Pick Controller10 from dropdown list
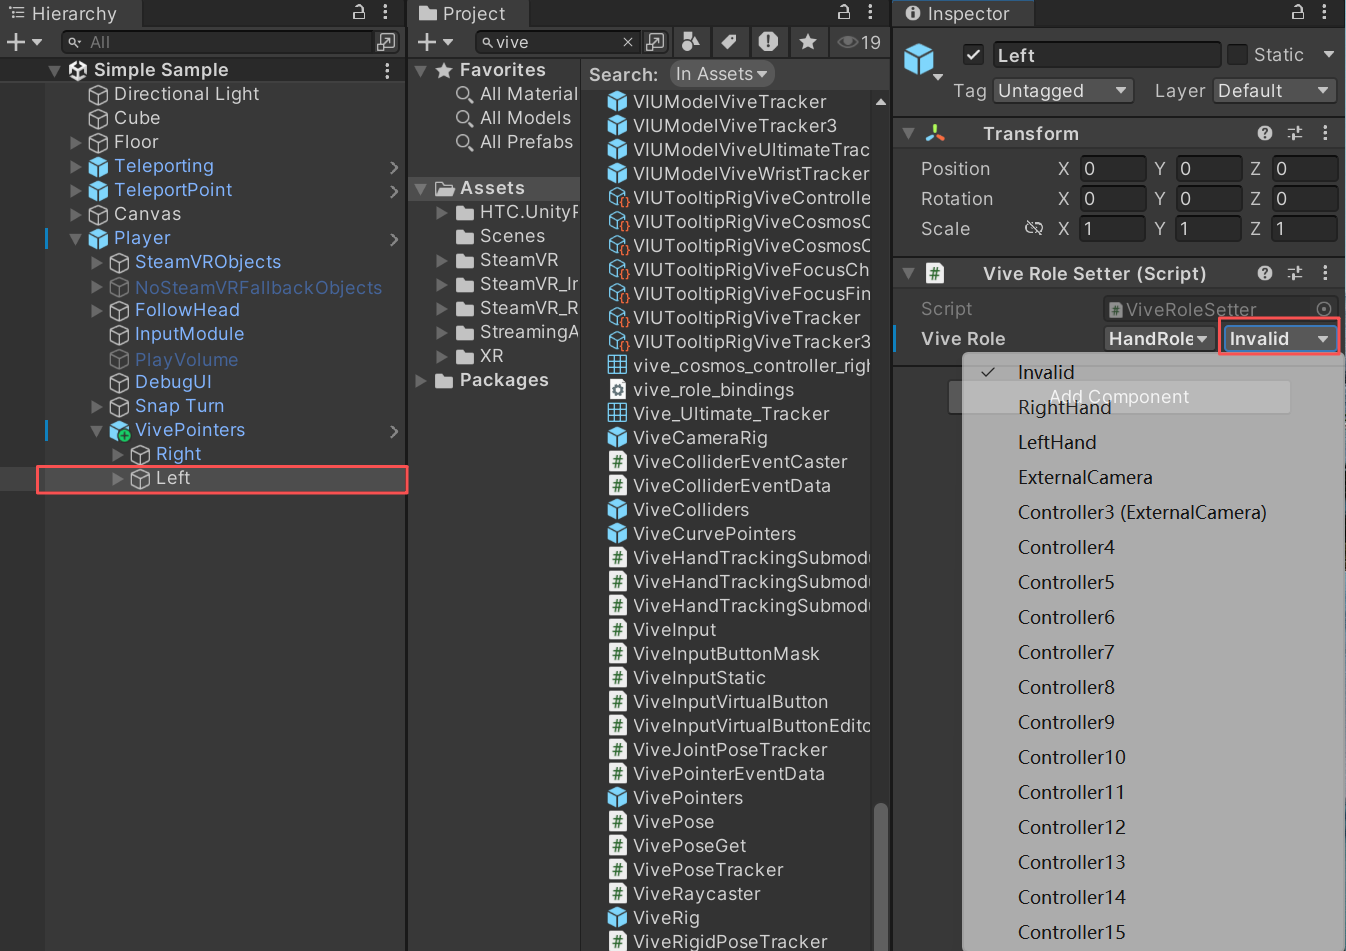 1152,757
